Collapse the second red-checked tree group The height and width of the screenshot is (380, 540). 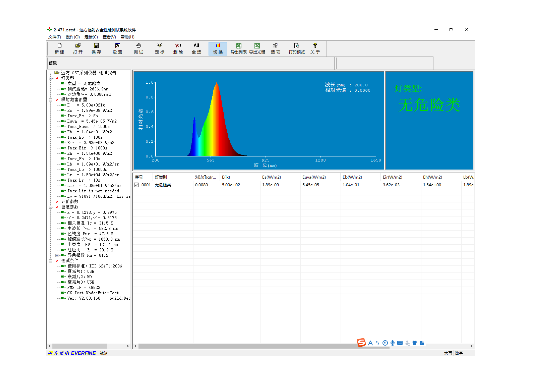coord(51,100)
